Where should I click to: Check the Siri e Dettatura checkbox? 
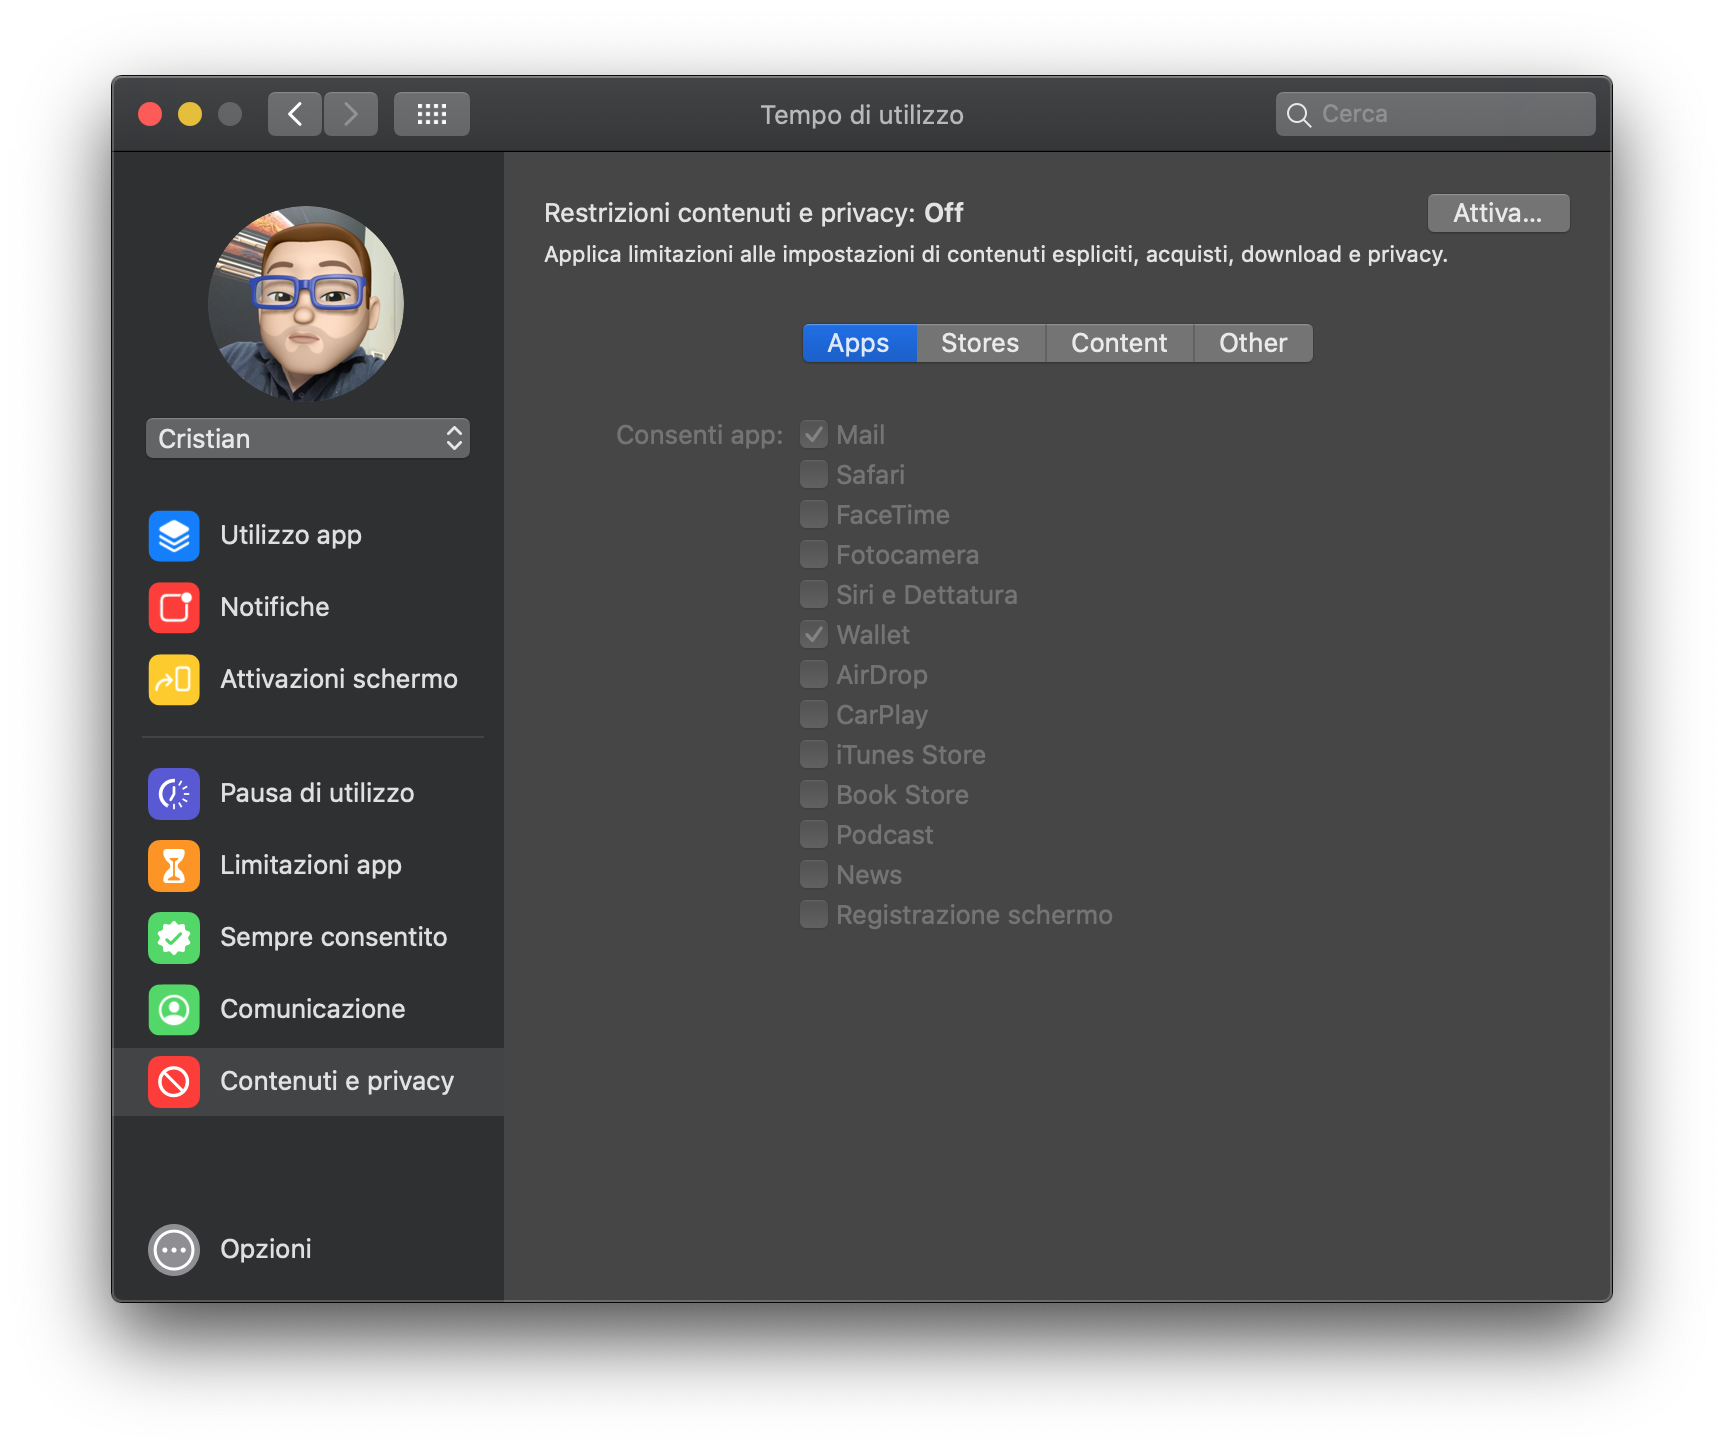pyautogui.click(x=814, y=595)
